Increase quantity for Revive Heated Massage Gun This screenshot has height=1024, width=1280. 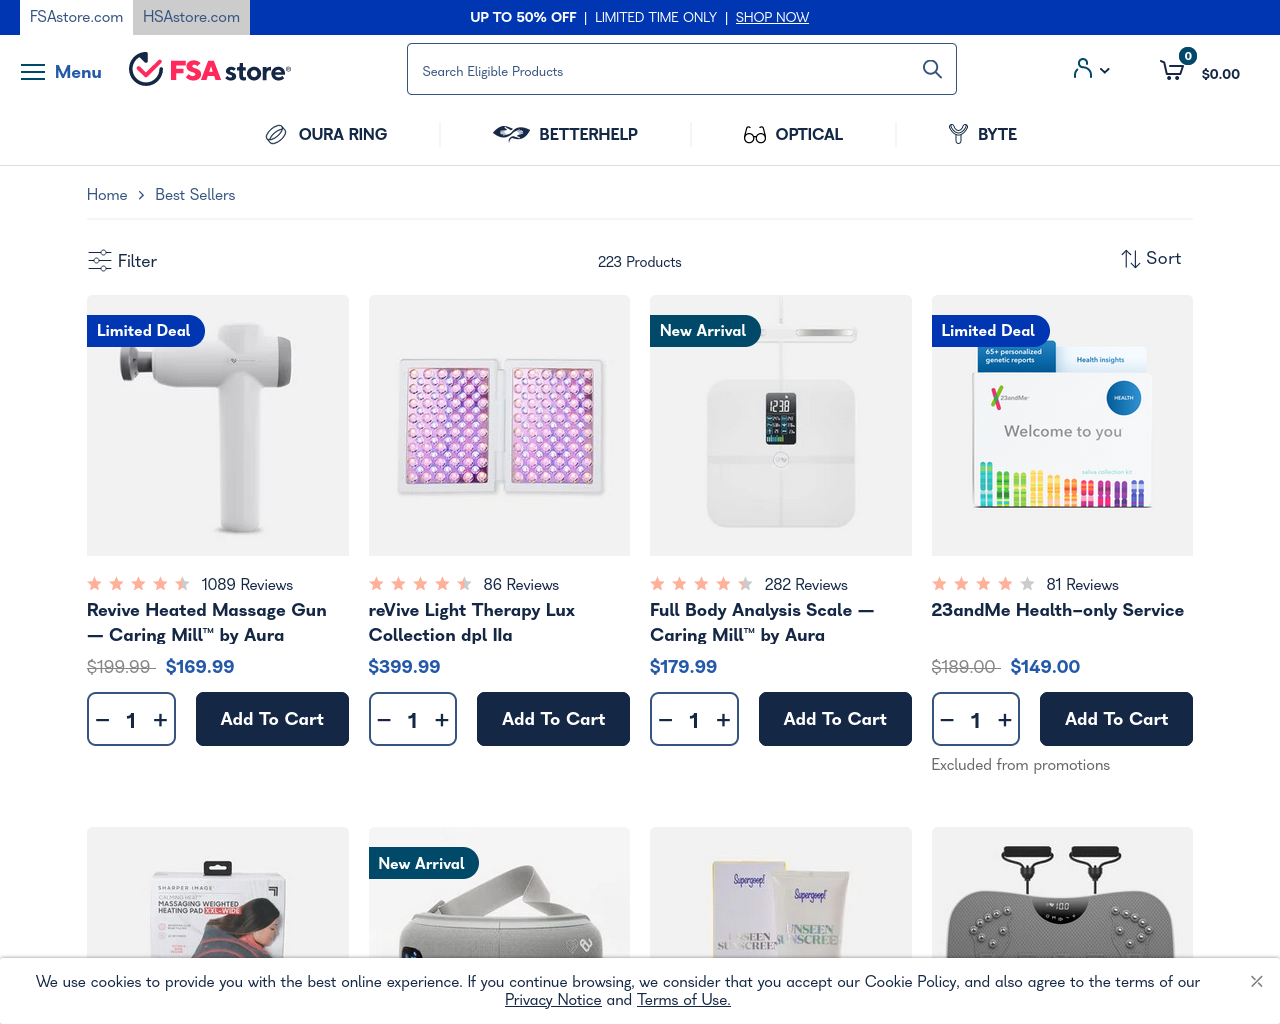[160, 720]
